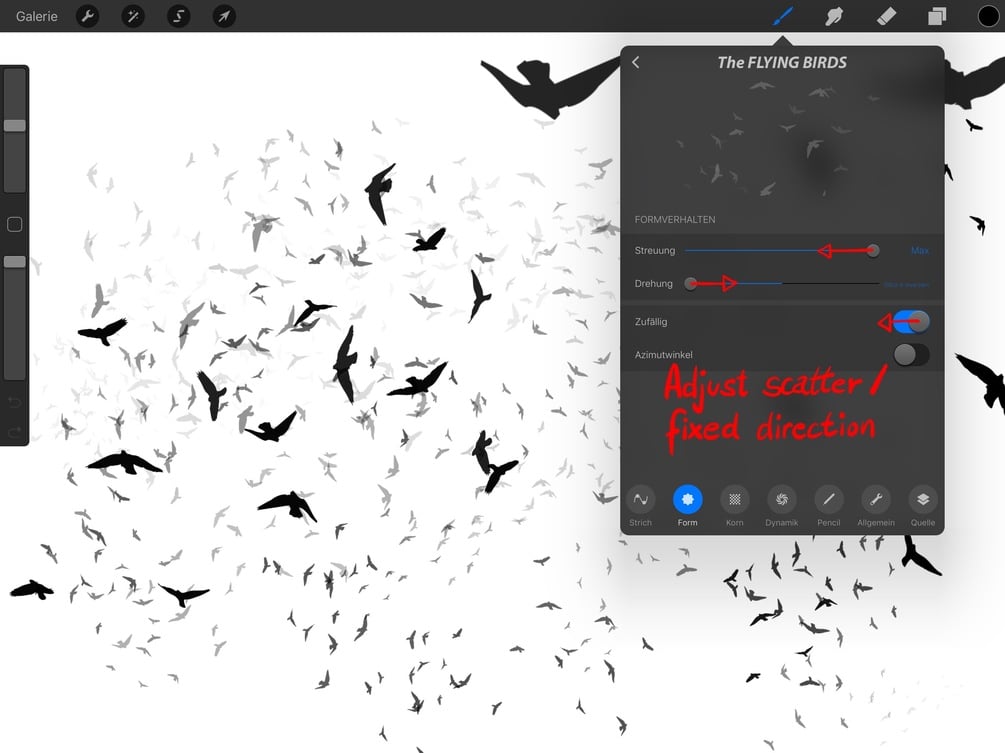Image resolution: width=1005 pixels, height=753 pixels.
Task: Open the black color swatch
Action: (988, 16)
